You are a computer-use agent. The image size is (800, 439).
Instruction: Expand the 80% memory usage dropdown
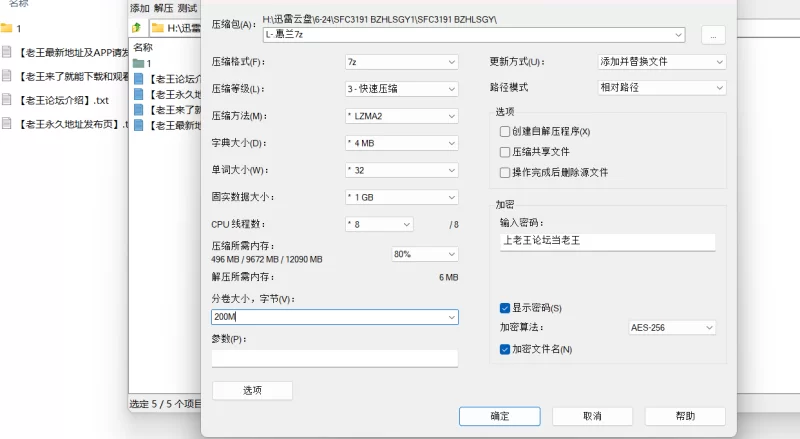(424, 254)
